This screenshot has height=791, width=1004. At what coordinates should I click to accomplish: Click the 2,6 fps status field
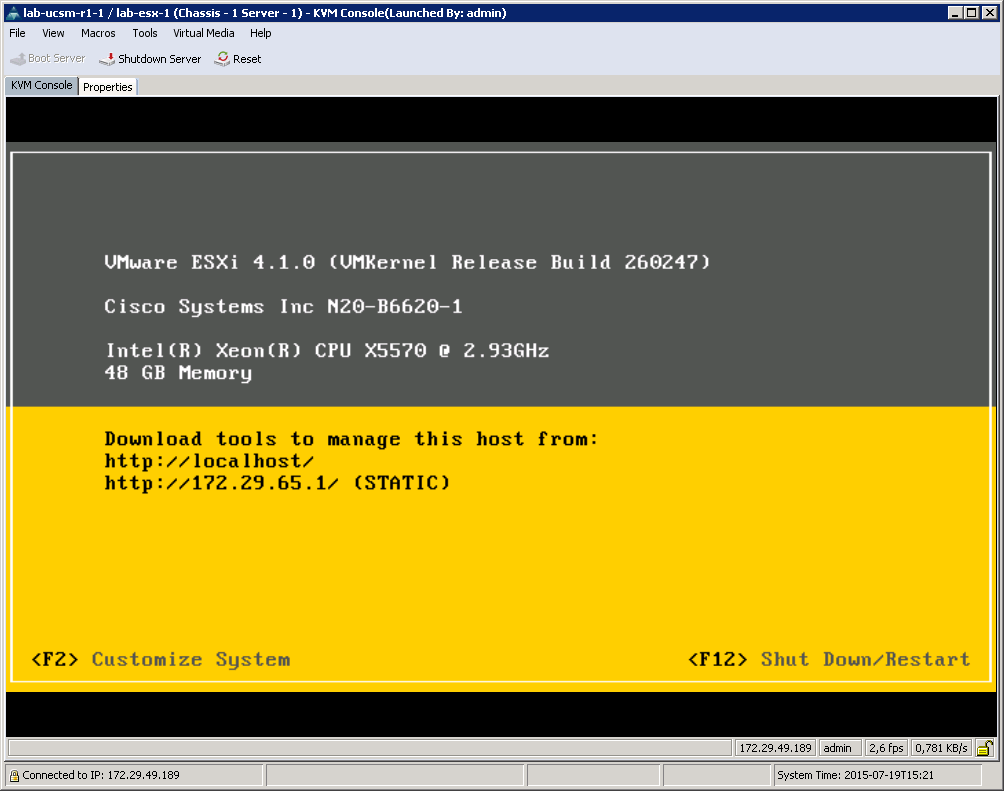886,748
